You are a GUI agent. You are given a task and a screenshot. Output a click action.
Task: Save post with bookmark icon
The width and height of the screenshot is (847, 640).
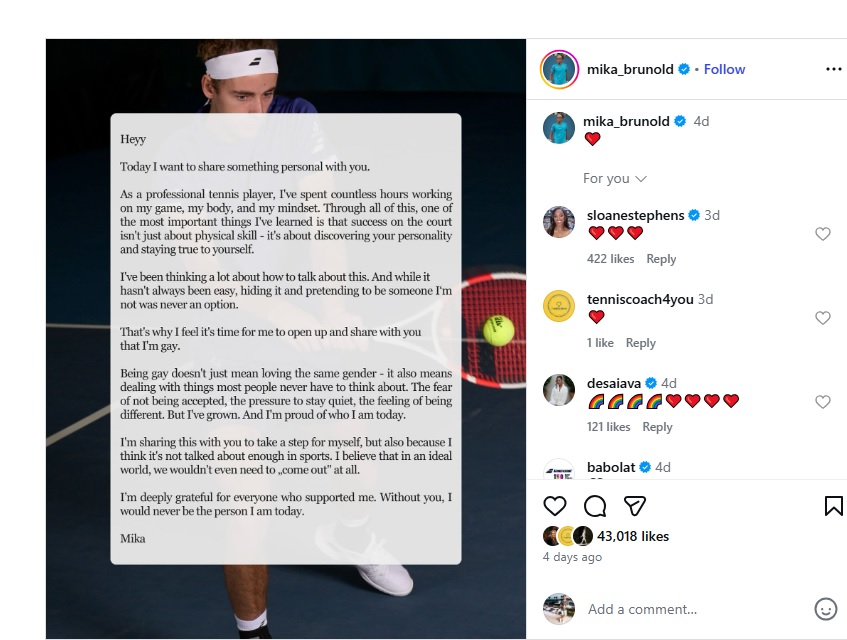point(833,506)
